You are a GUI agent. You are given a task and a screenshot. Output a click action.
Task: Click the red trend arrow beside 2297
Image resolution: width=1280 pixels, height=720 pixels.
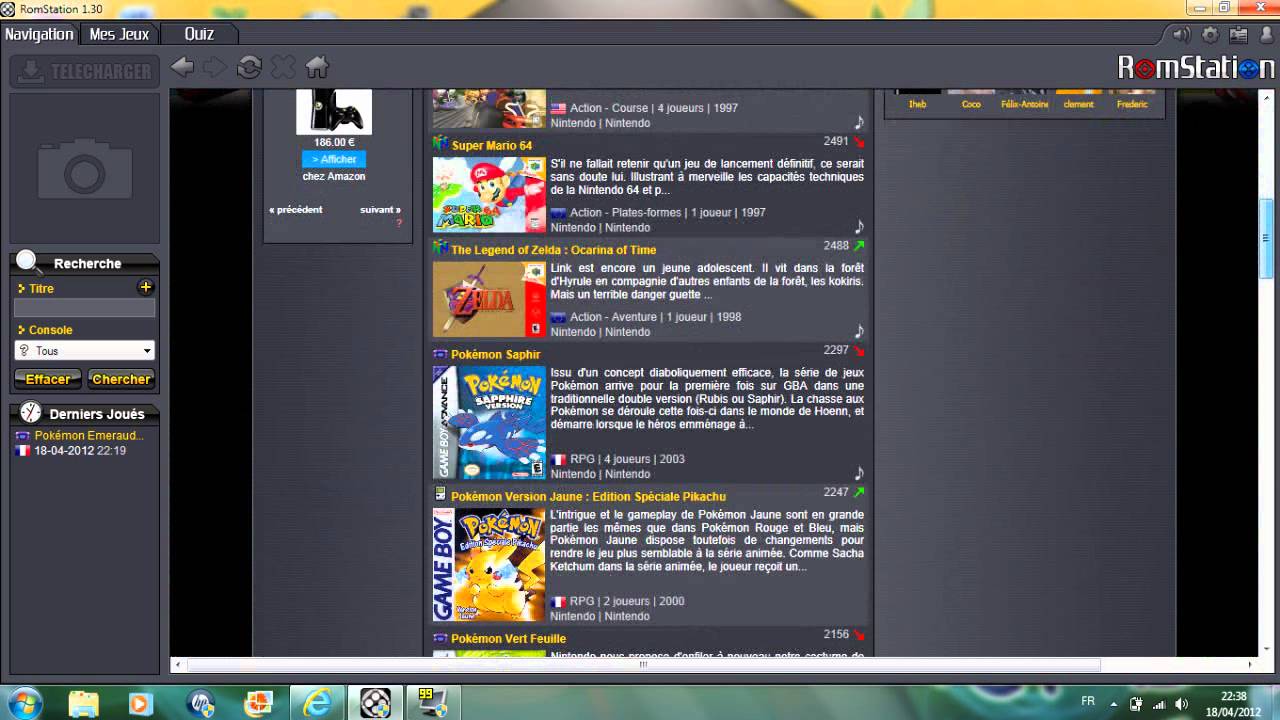pyautogui.click(x=859, y=351)
